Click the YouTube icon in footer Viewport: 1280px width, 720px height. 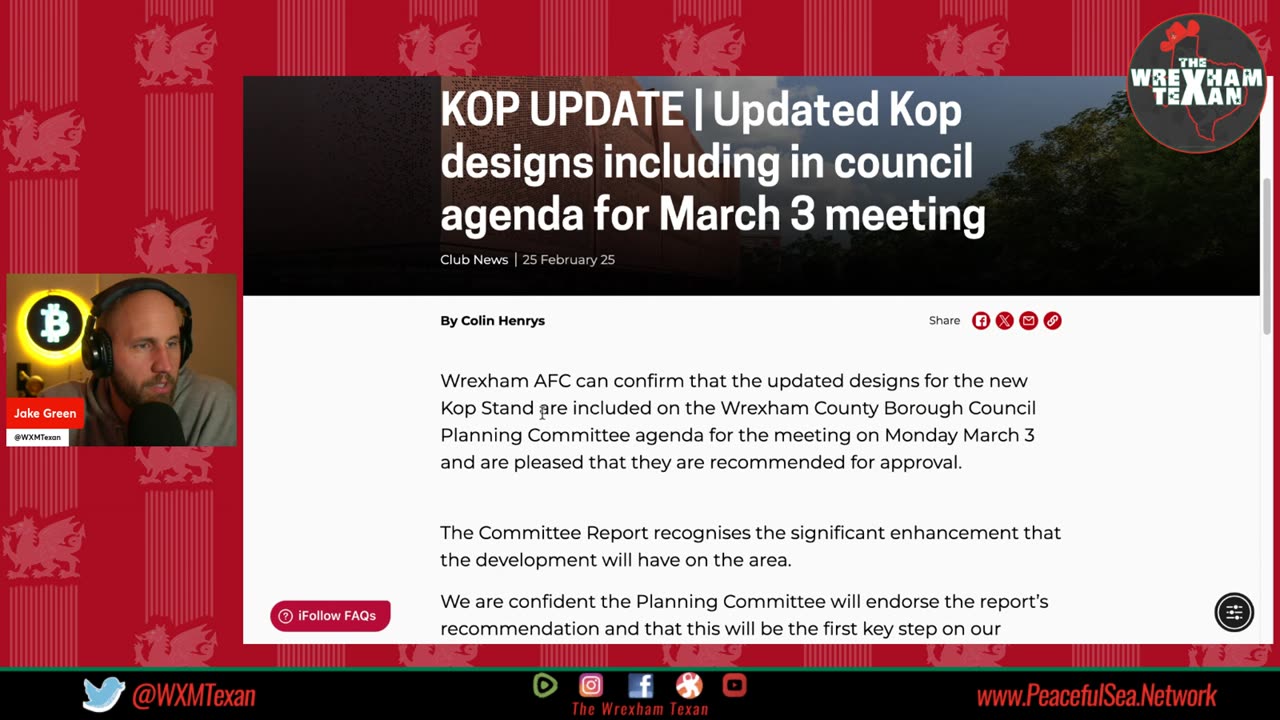point(734,685)
